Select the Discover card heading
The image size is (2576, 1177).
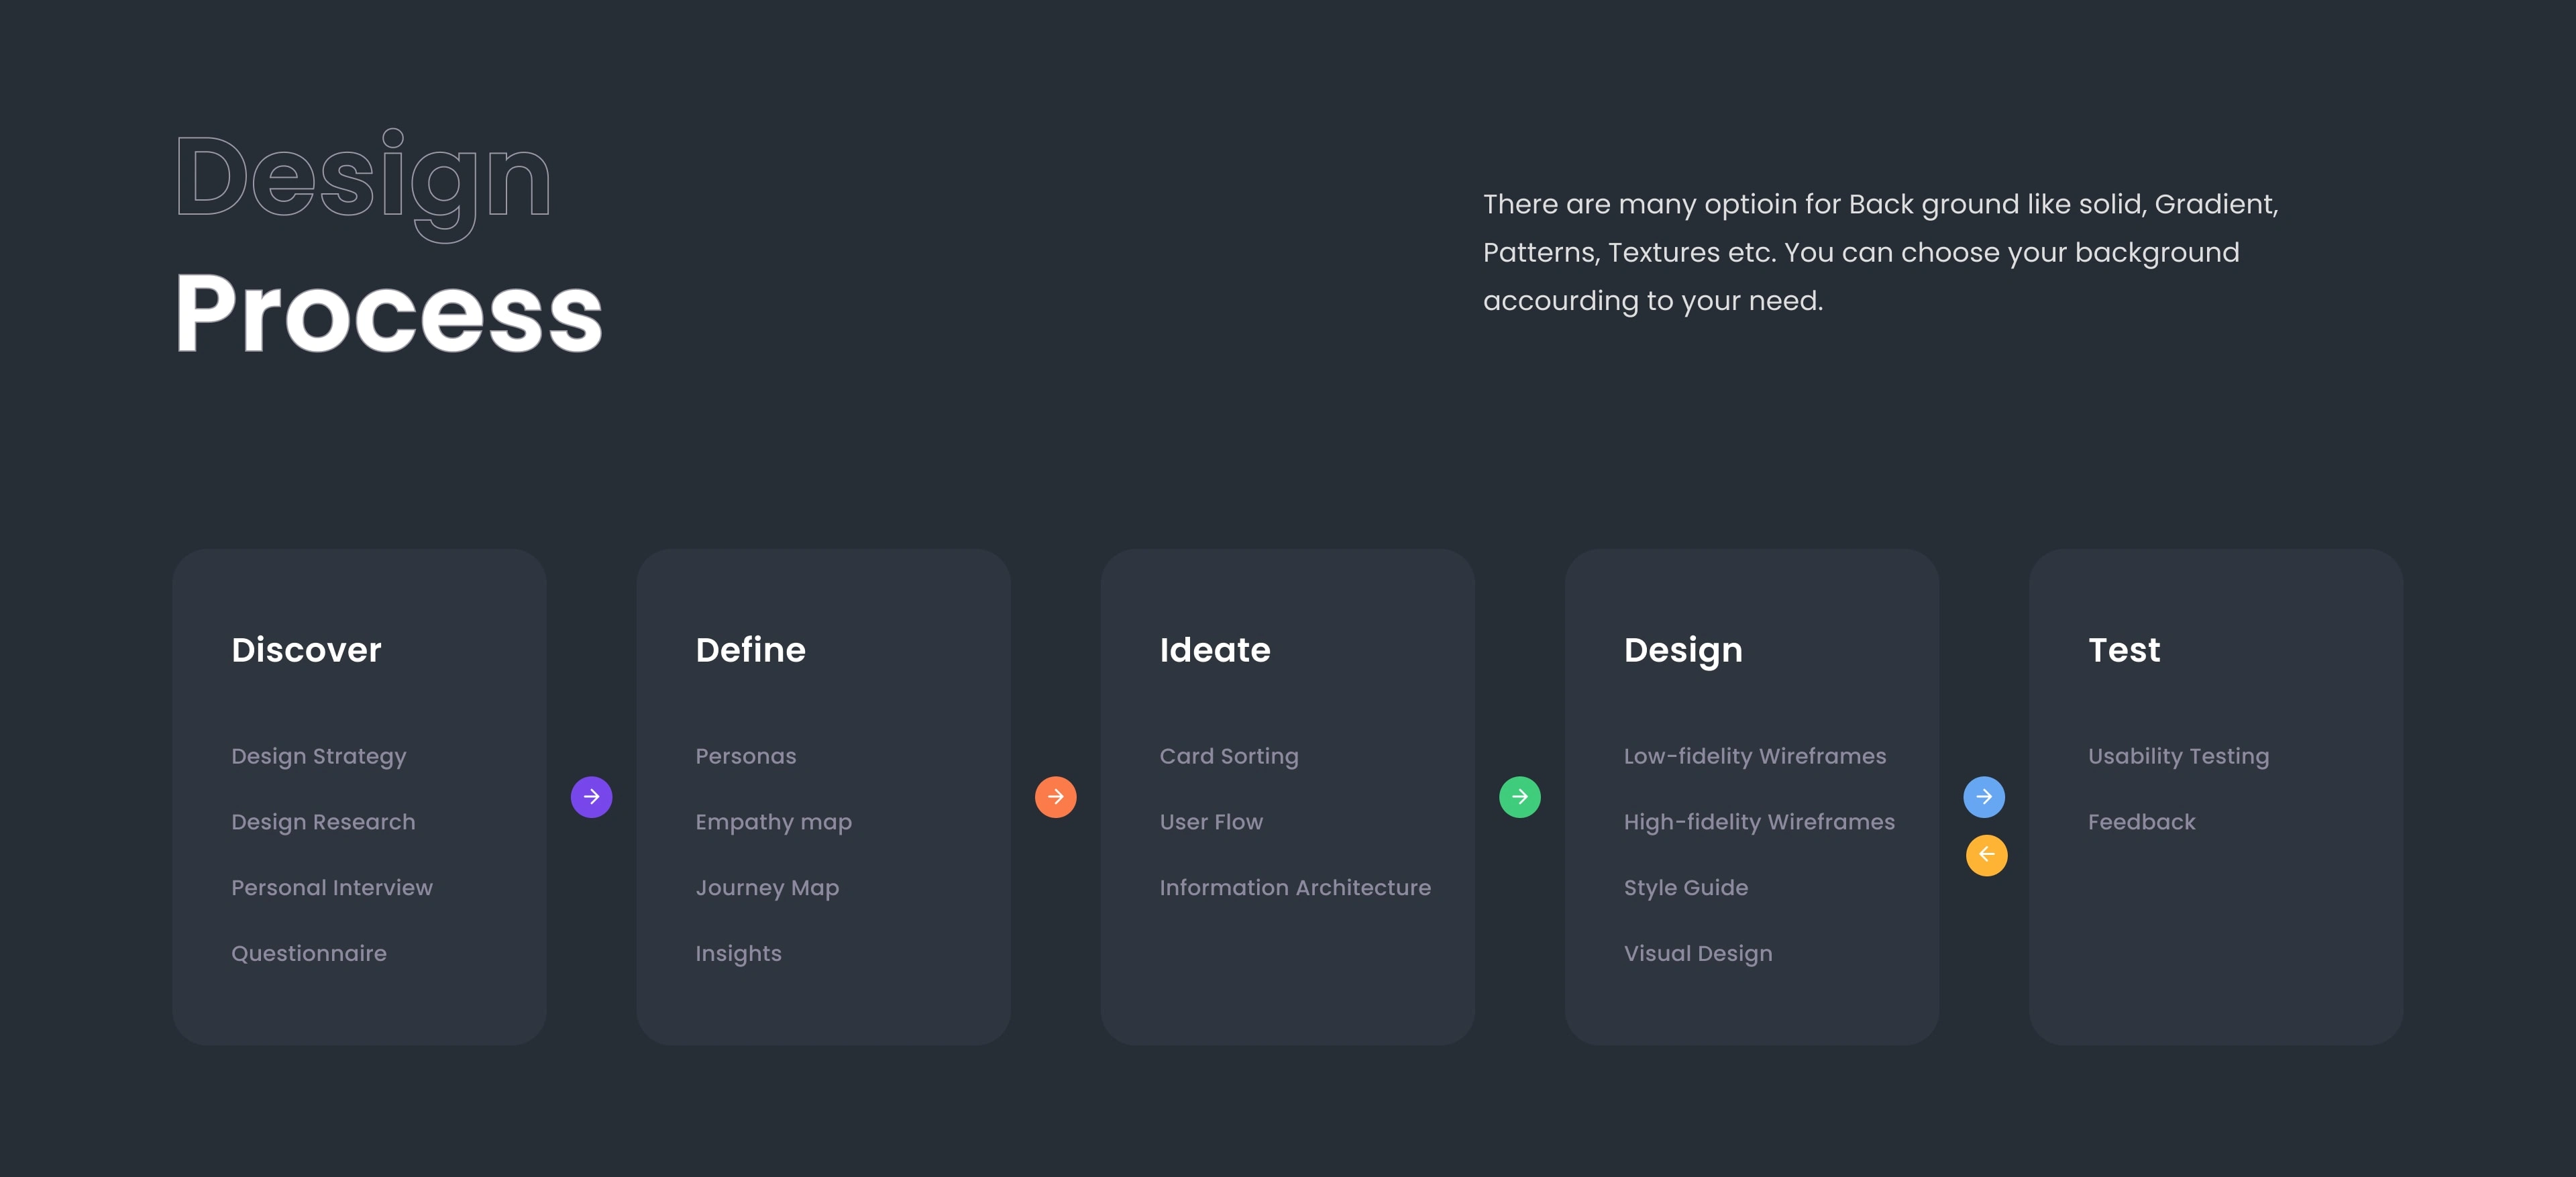point(306,650)
